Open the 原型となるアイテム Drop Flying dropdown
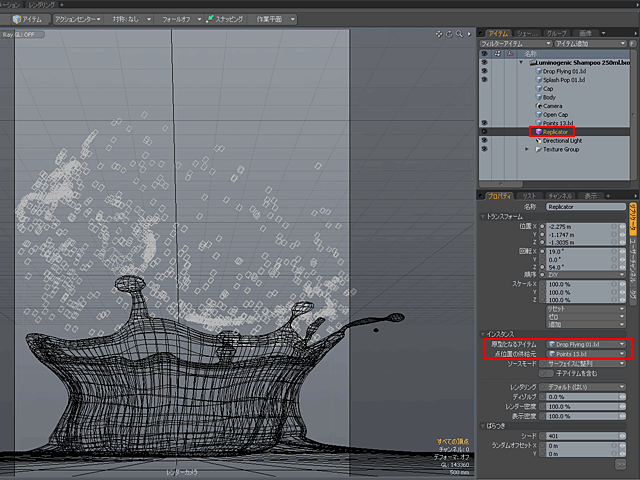The height and width of the screenshot is (480, 640). click(586, 344)
